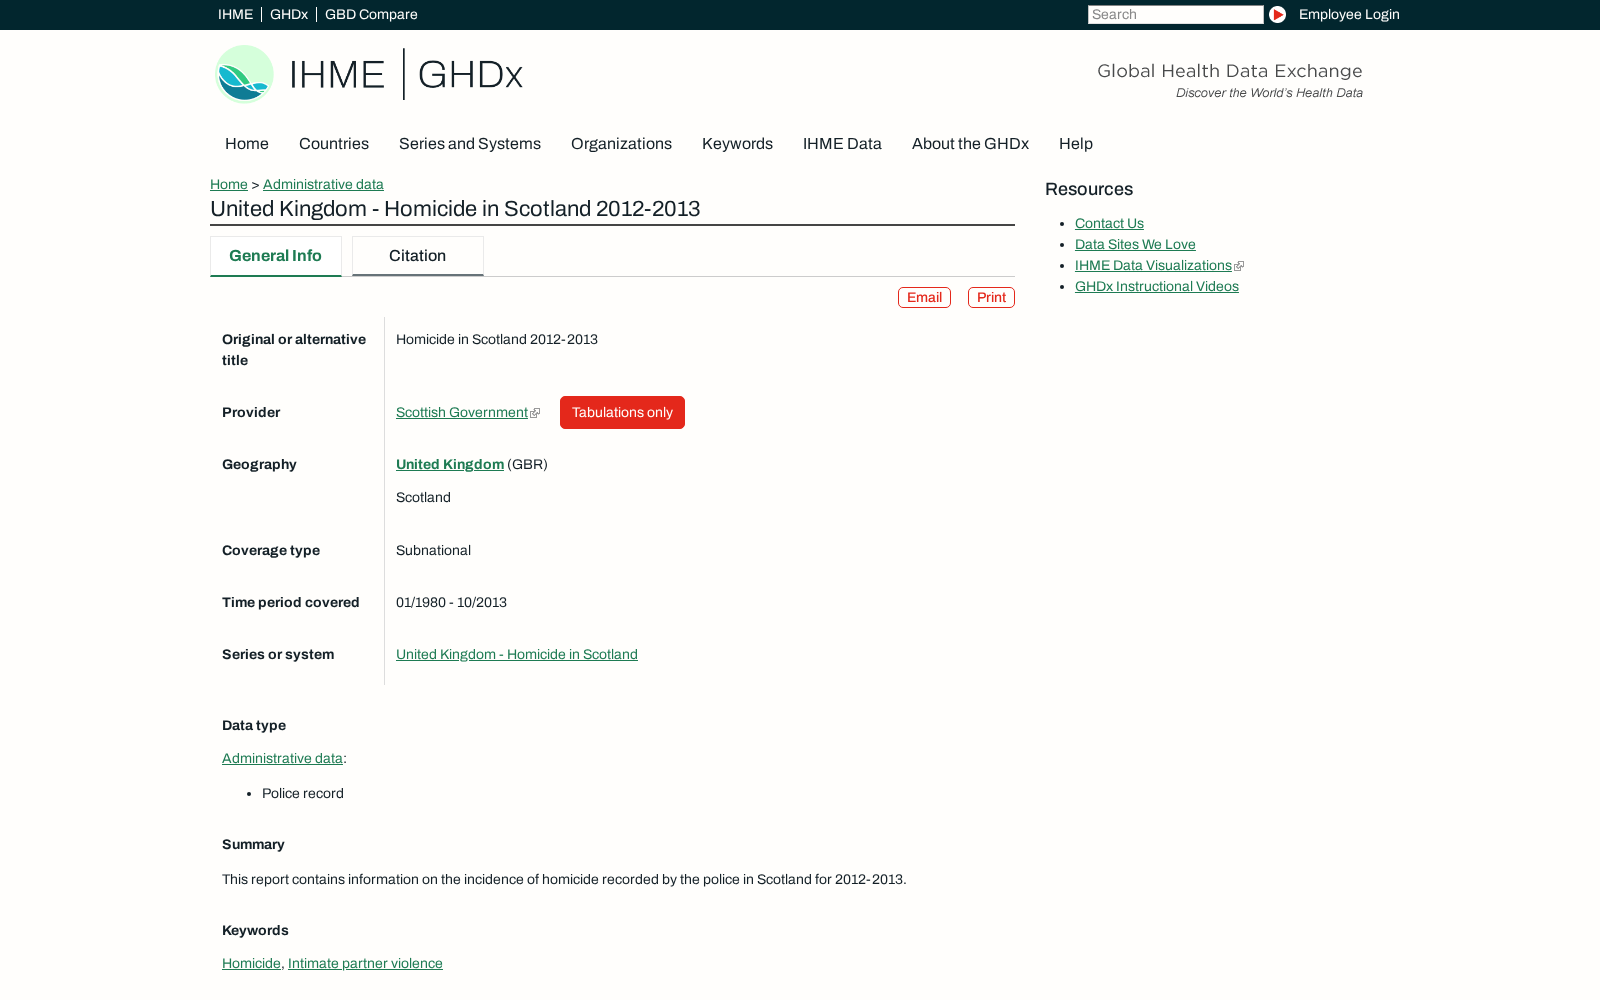Open About the GHDx menu item
This screenshot has width=1600, height=1000.
point(970,144)
